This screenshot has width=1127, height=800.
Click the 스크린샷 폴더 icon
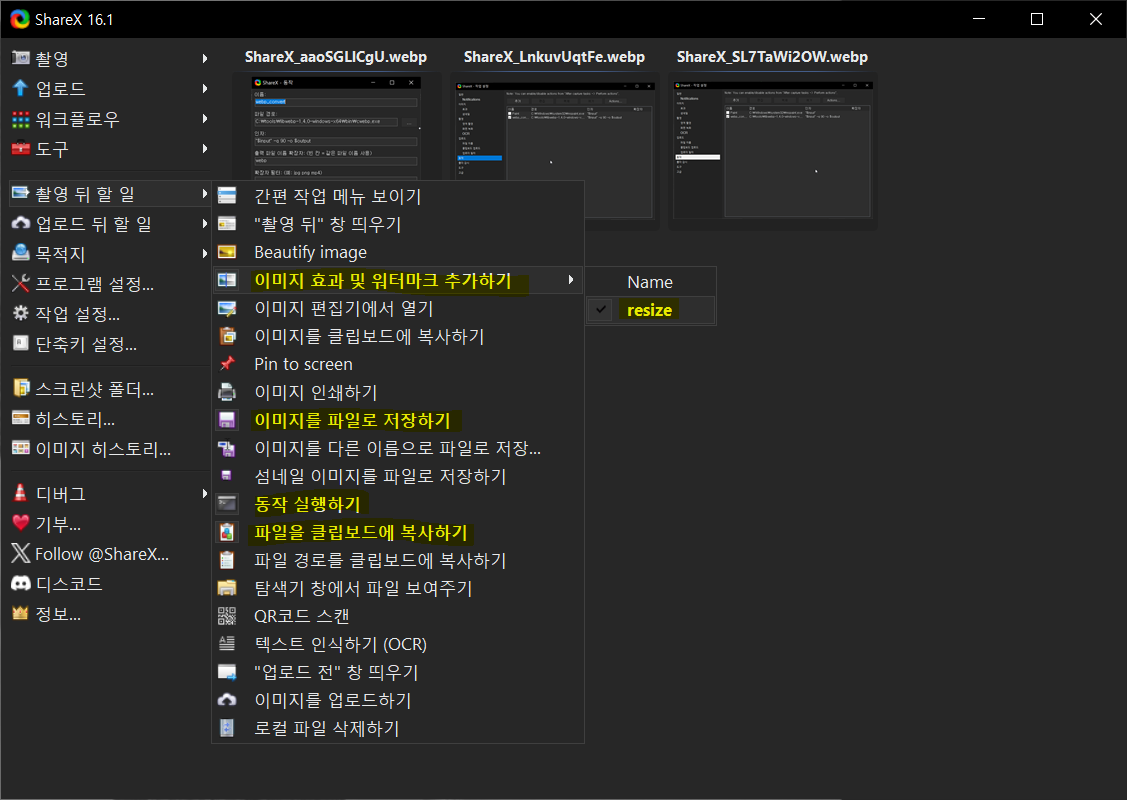[21, 388]
